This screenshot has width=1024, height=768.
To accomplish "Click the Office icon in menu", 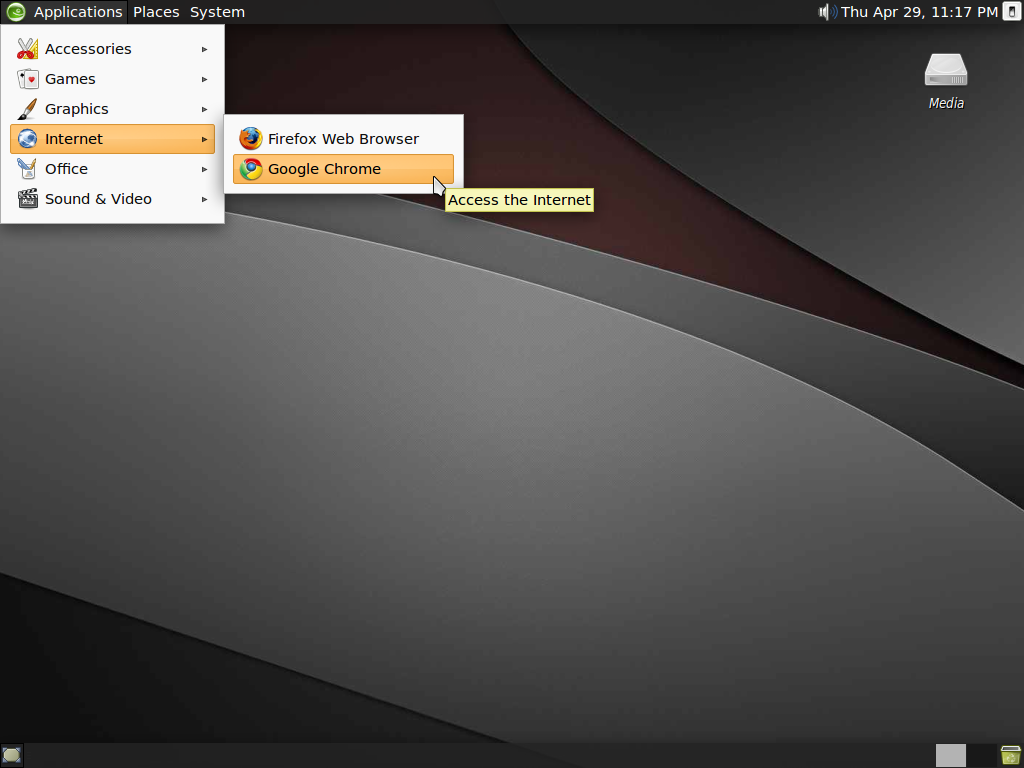I will [27, 169].
